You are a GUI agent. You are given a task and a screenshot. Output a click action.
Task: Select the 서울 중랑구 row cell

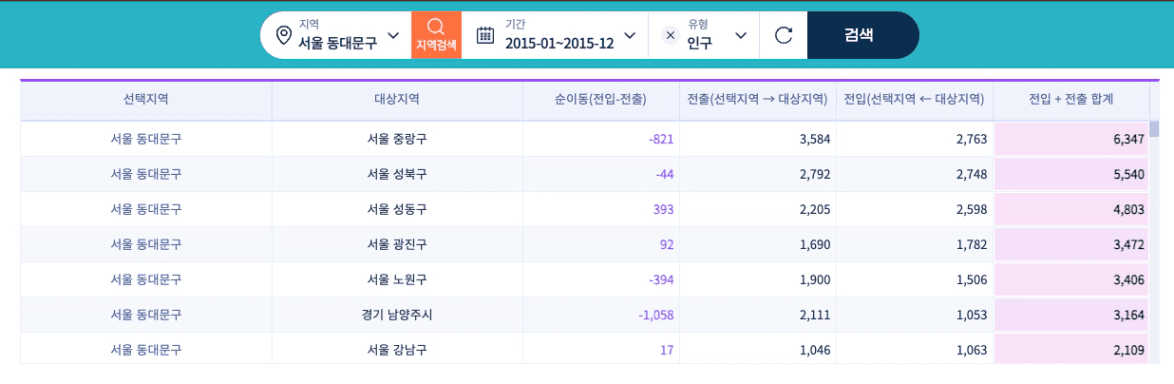click(x=397, y=138)
